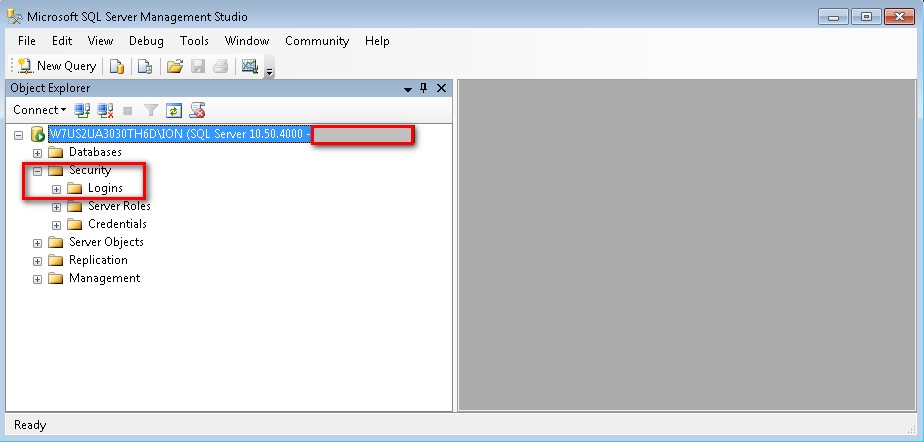Select the Logins tree item
This screenshot has height=442, width=924.
105,188
